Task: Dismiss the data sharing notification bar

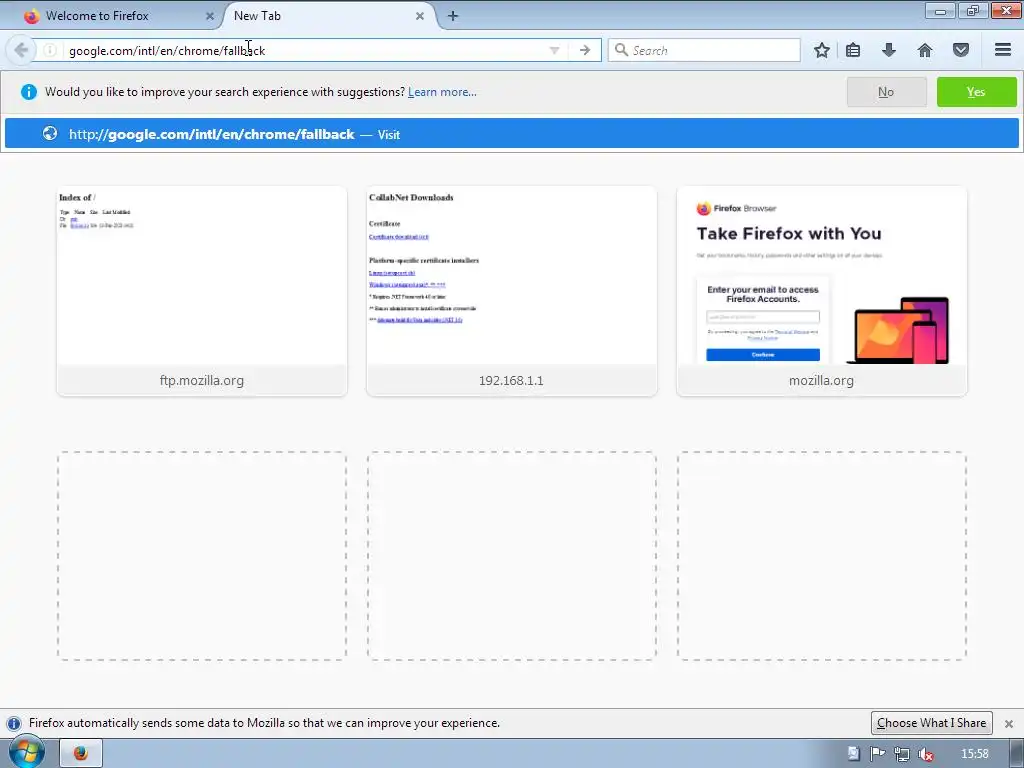Action: coord(1008,724)
